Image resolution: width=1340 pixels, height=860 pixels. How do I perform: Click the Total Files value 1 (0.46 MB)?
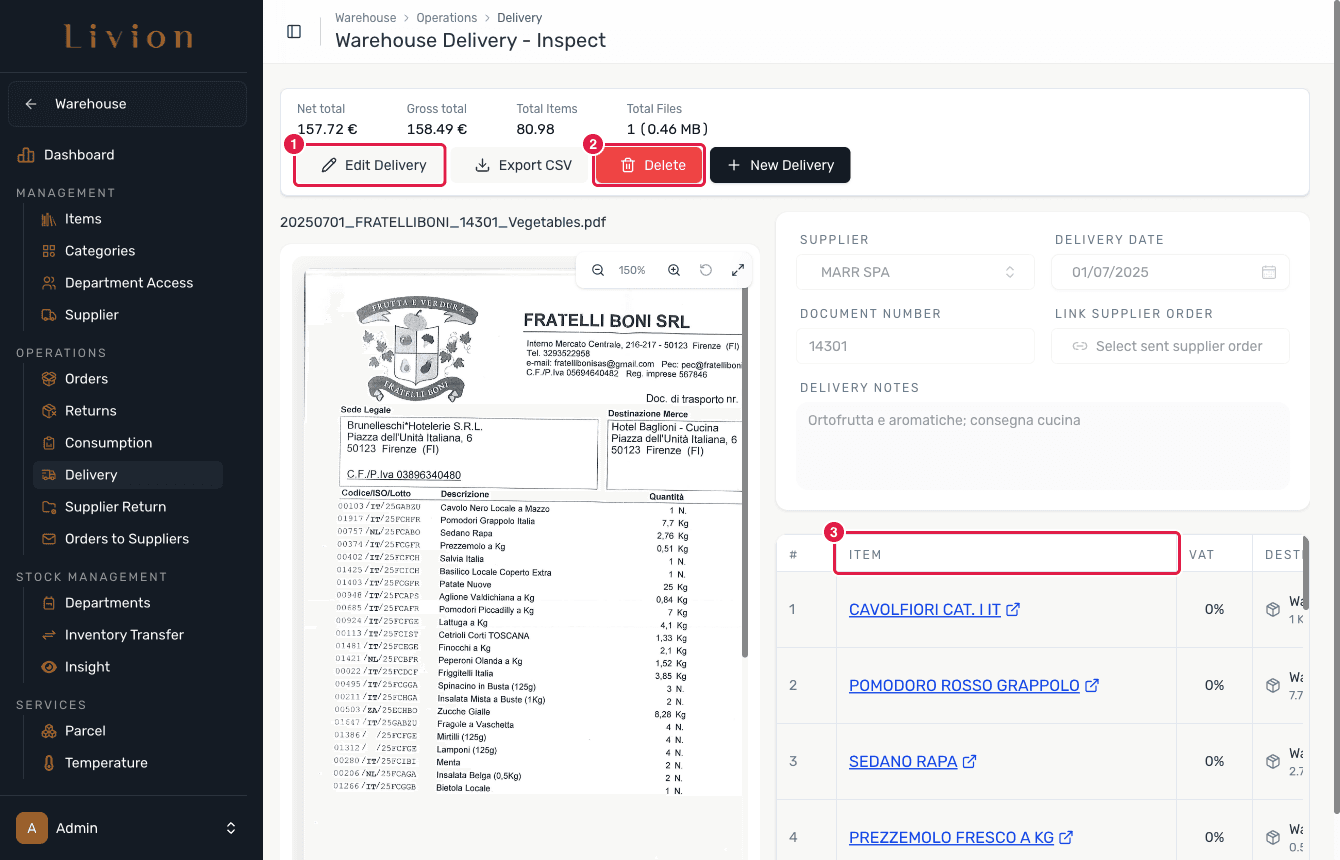[668, 129]
